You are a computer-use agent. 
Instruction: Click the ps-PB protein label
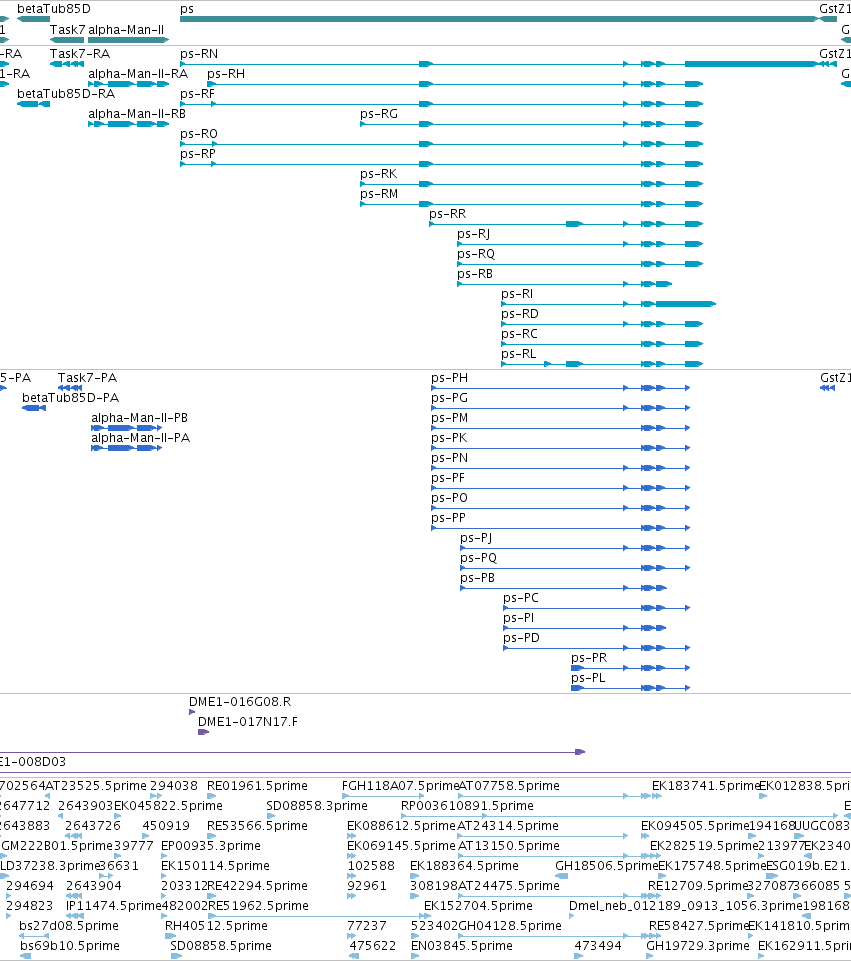[x=477, y=578]
